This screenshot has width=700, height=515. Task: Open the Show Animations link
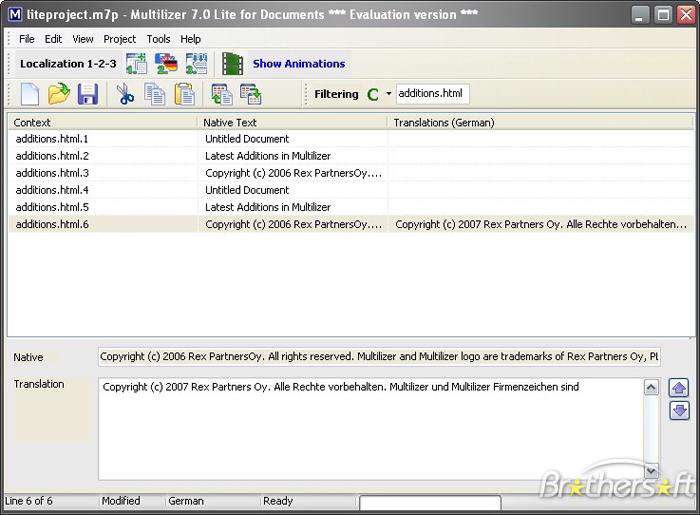pyautogui.click(x=299, y=64)
